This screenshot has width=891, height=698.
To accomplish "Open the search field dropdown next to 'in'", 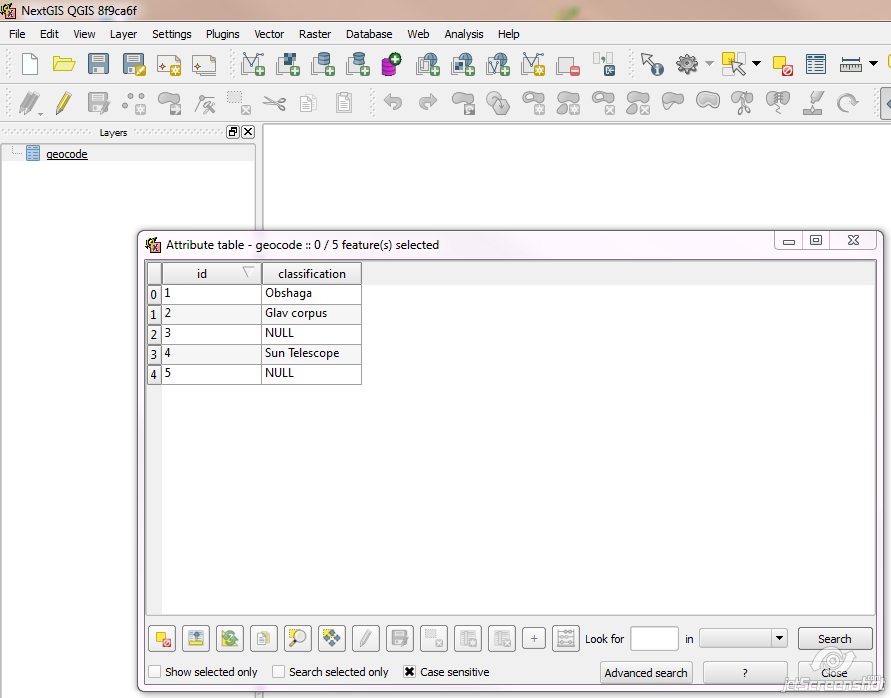I will [x=744, y=638].
